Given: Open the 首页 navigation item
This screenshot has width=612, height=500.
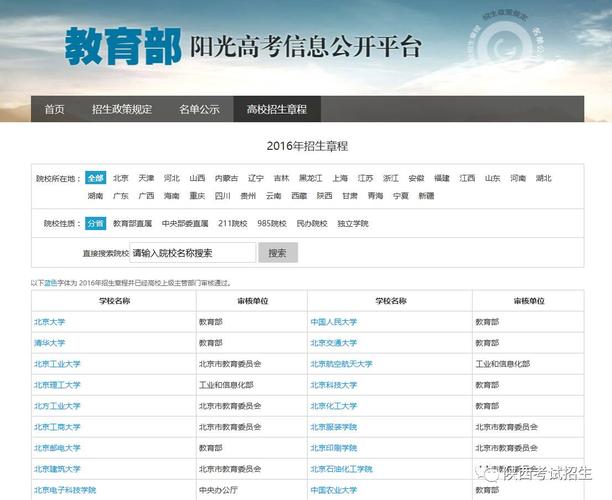Looking at the screenshot, I should coord(54,109).
